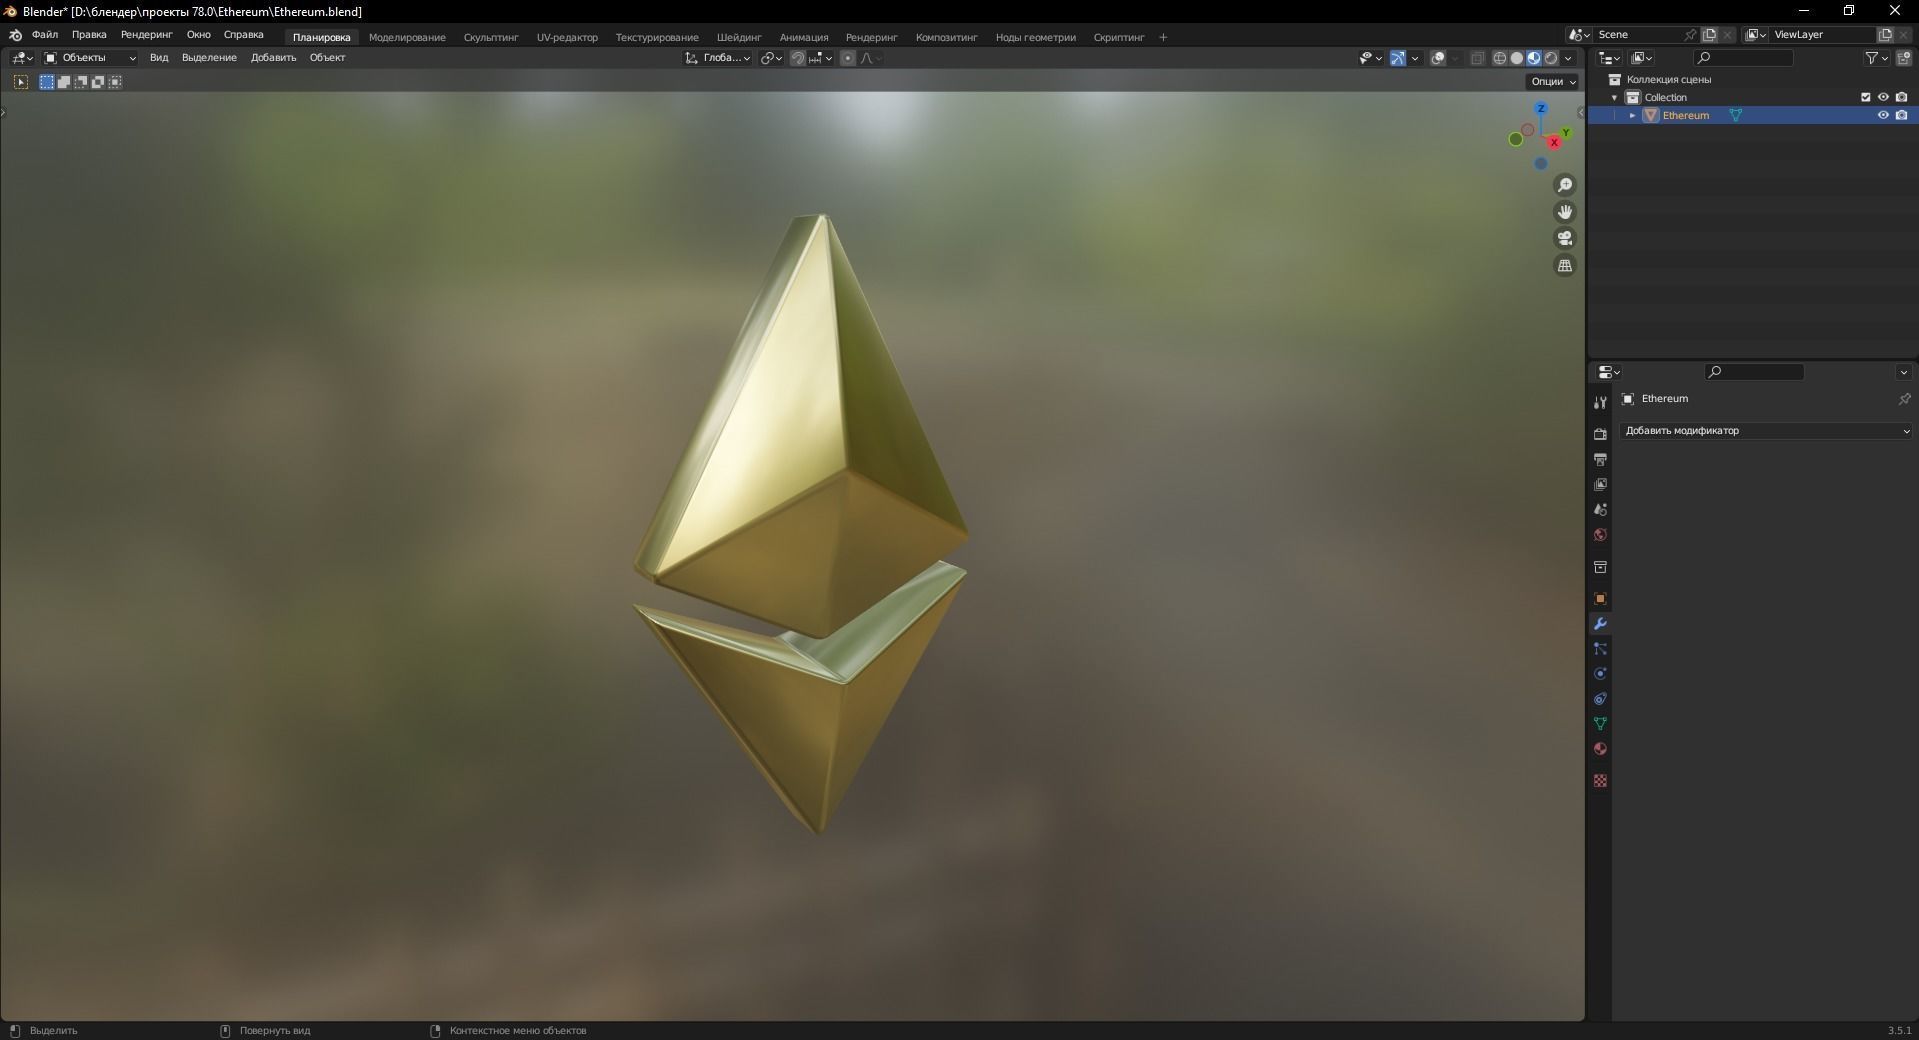
Task: Collapse the Collection tree item
Action: (x=1615, y=98)
